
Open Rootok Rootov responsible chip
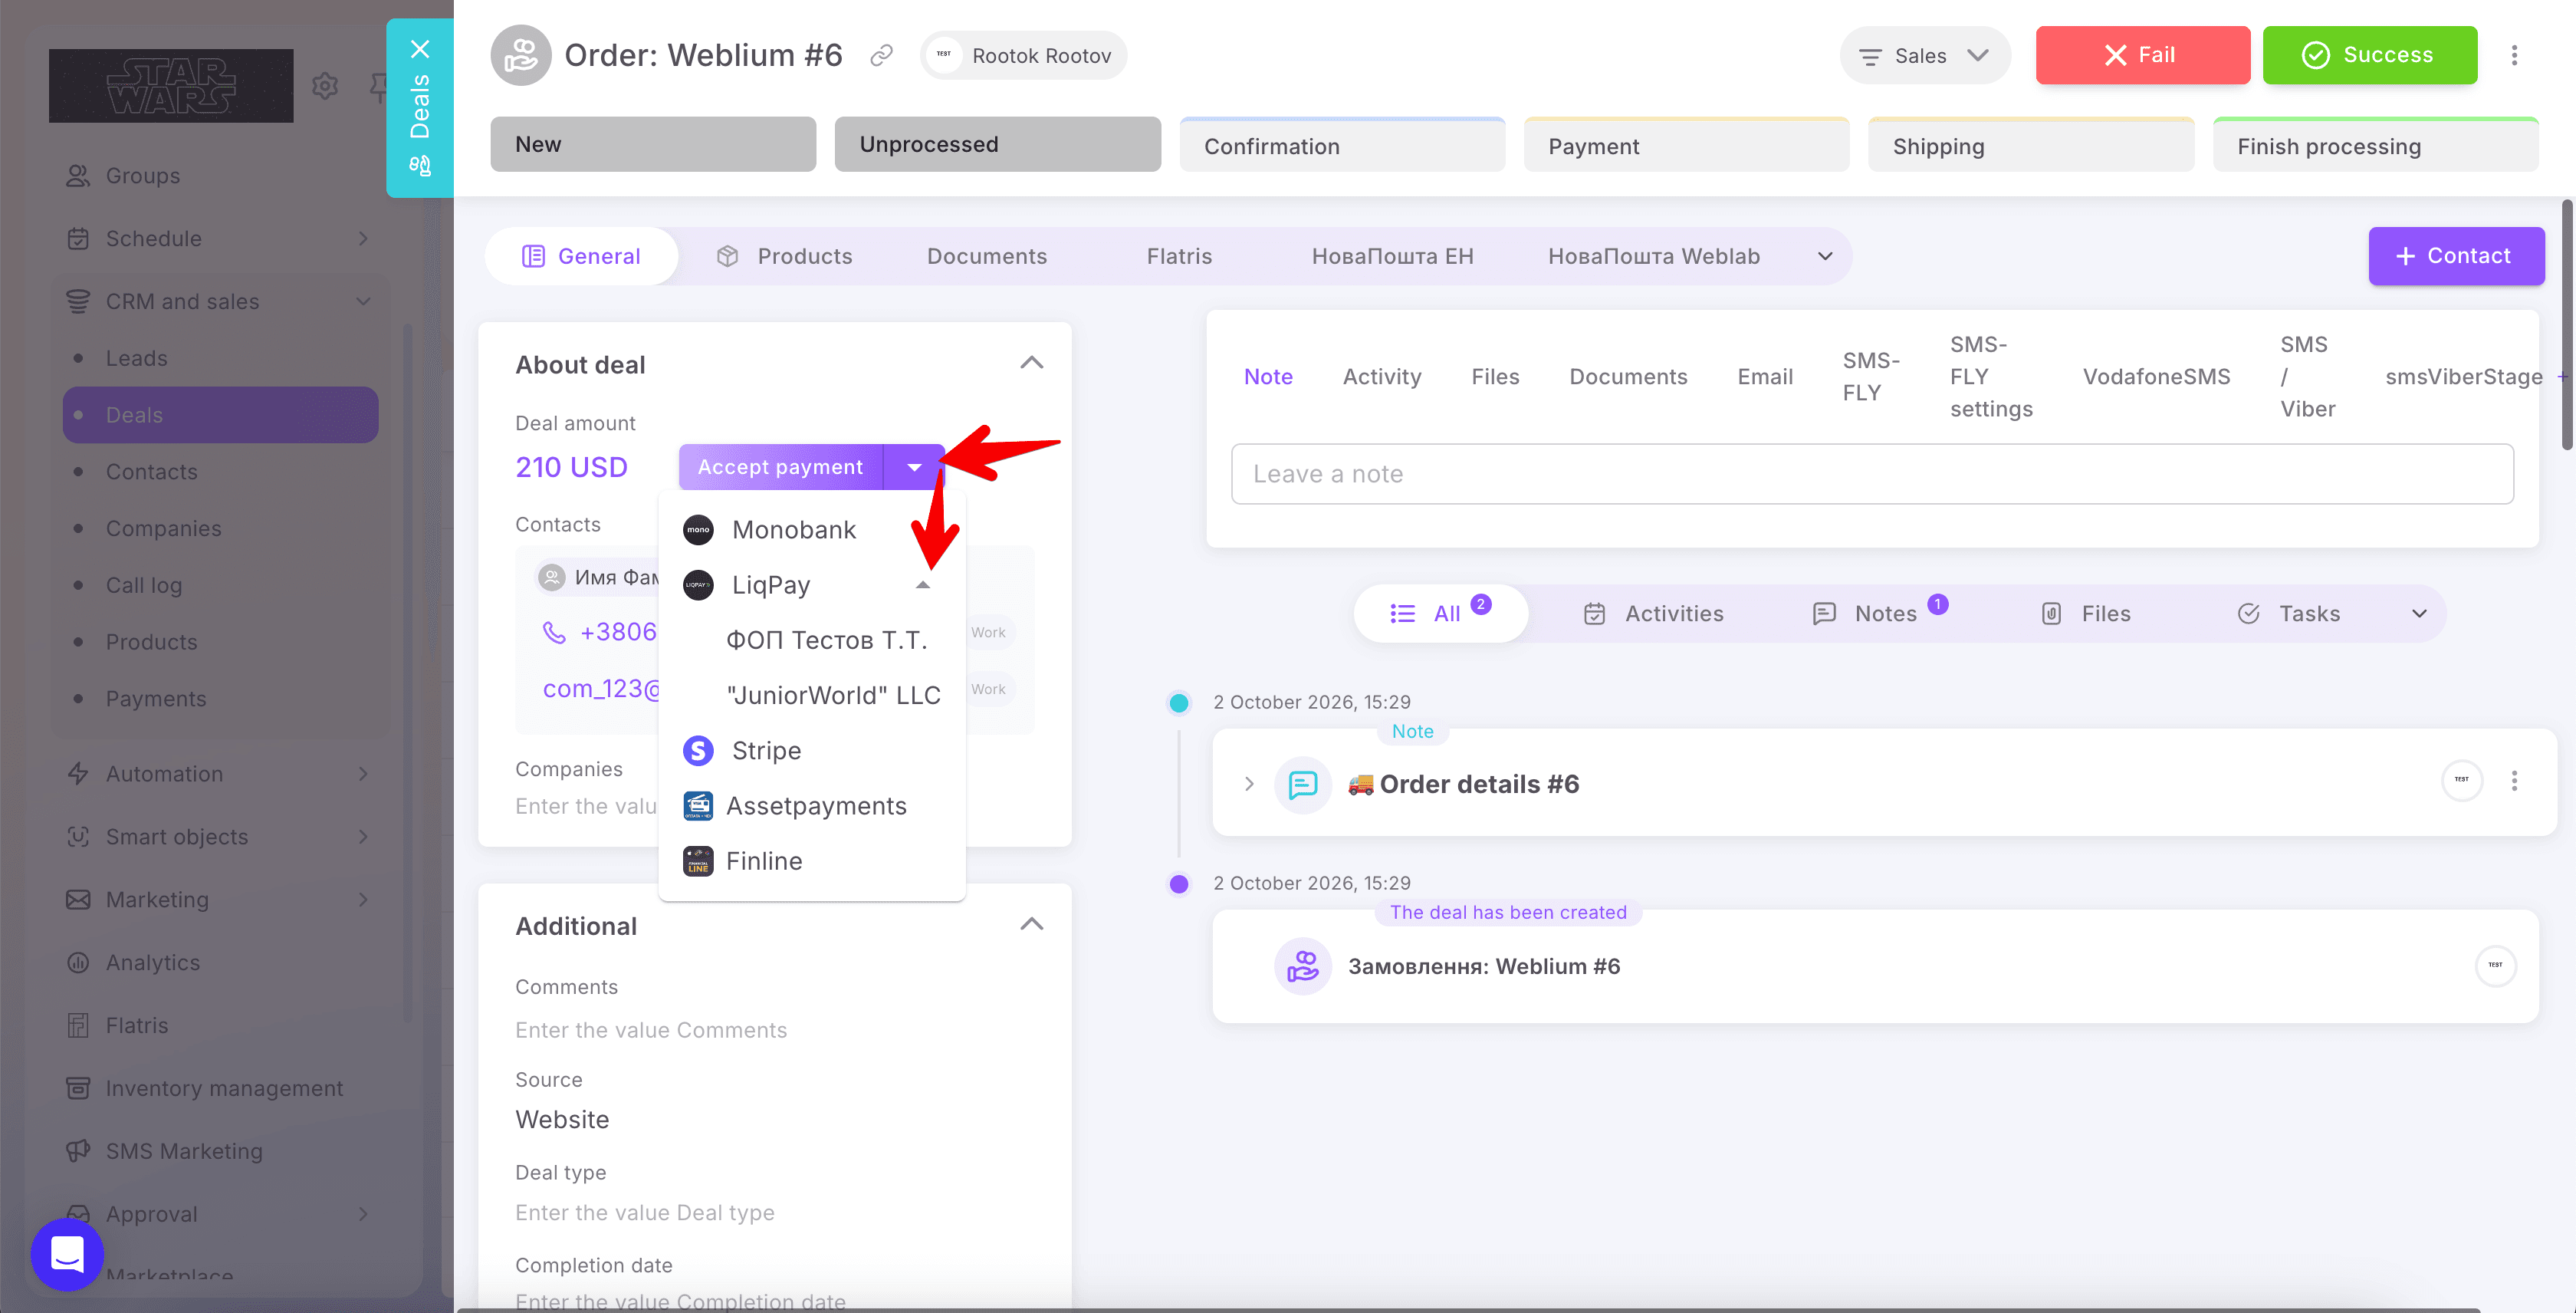1023,56
